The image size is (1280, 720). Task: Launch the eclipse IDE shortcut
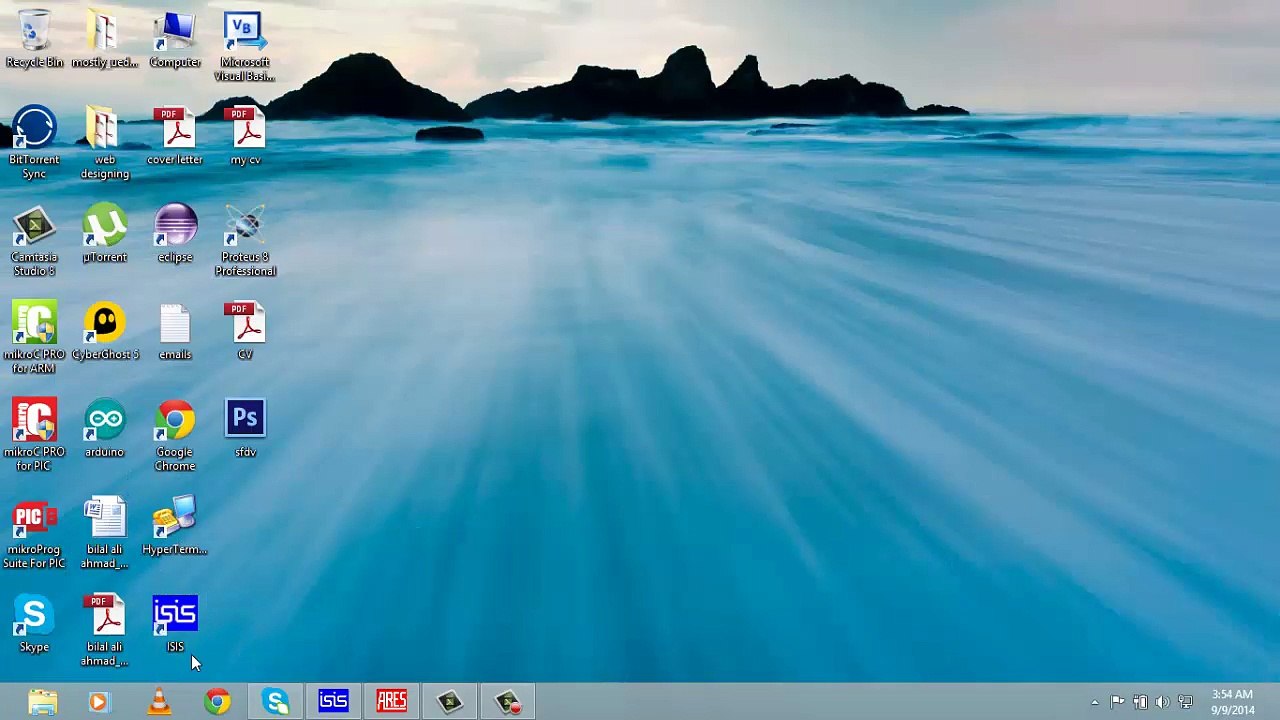coord(175,234)
